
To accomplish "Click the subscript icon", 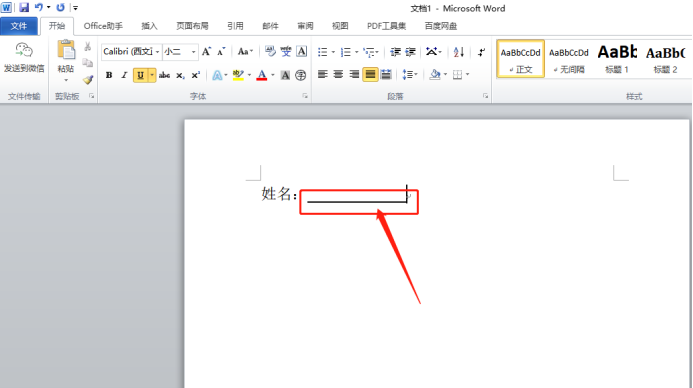I will (180, 76).
